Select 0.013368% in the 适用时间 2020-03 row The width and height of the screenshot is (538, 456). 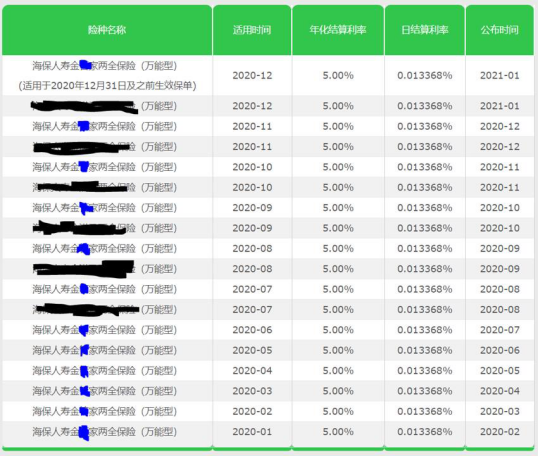tap(425, 391)
